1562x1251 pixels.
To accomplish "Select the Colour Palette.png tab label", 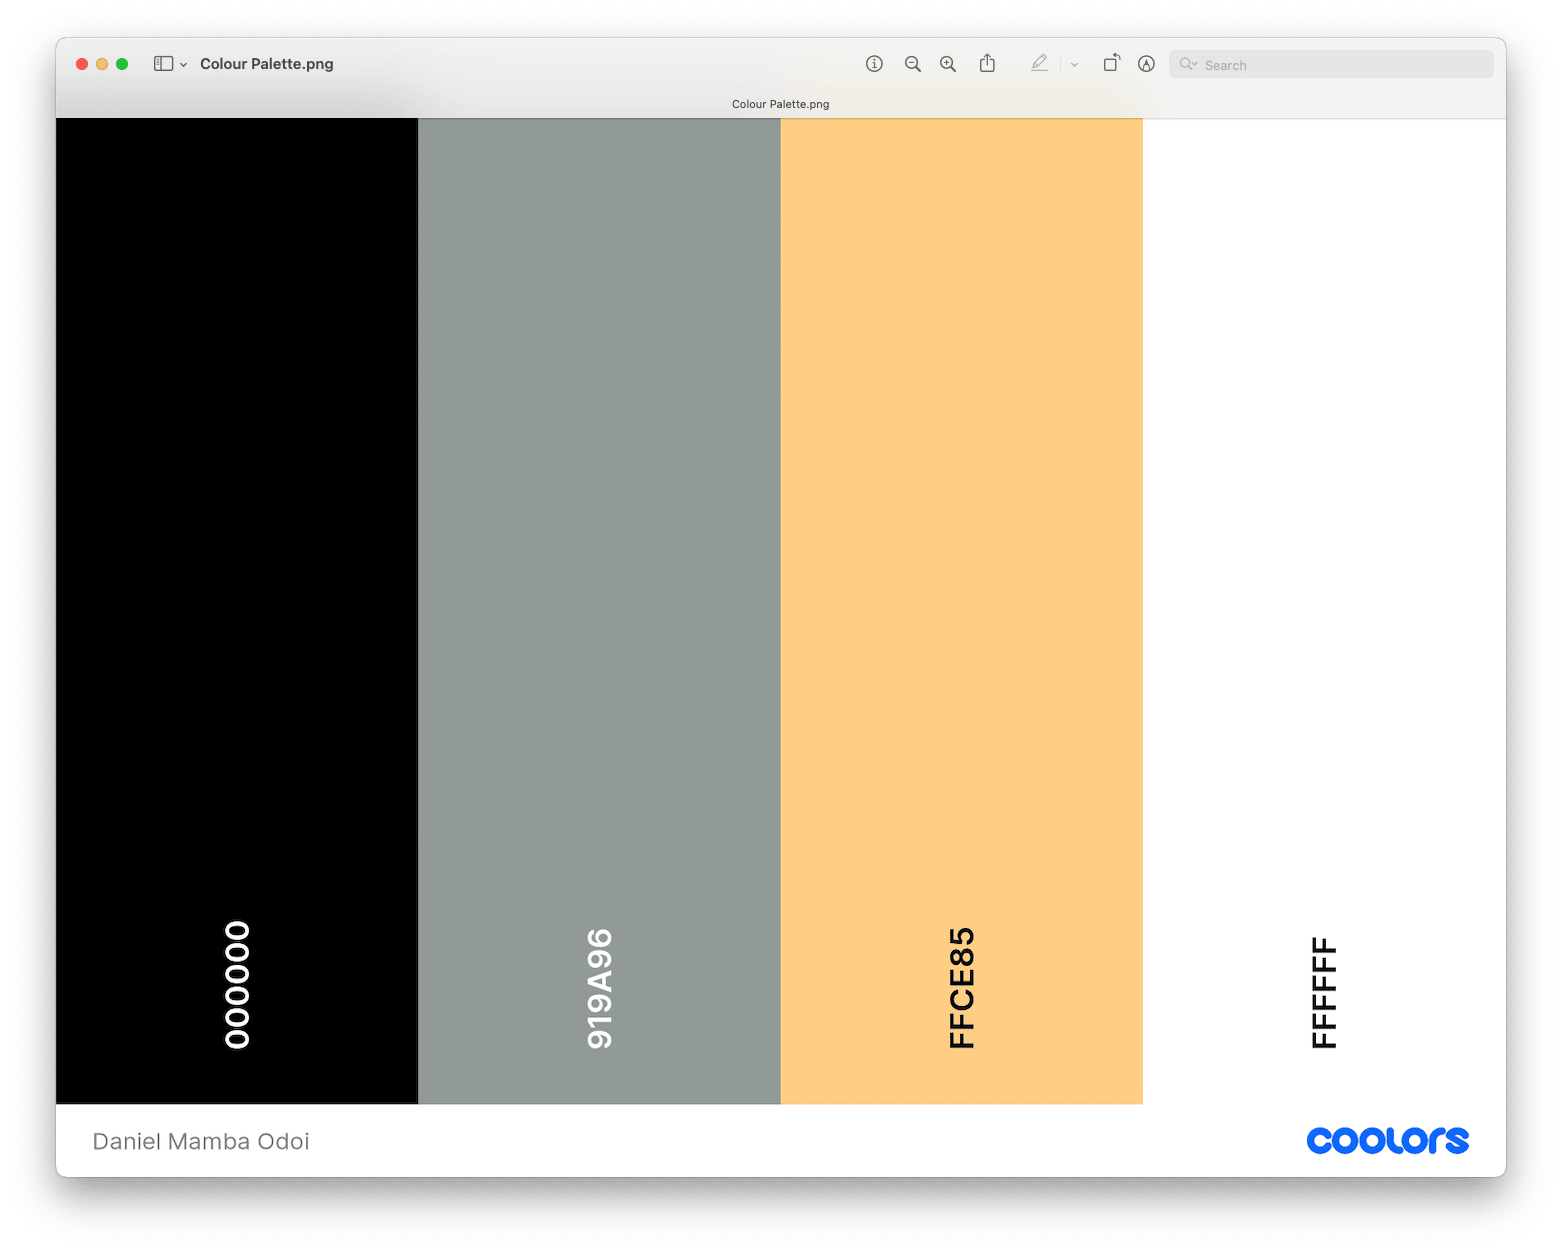I will (x=780, y=104).
